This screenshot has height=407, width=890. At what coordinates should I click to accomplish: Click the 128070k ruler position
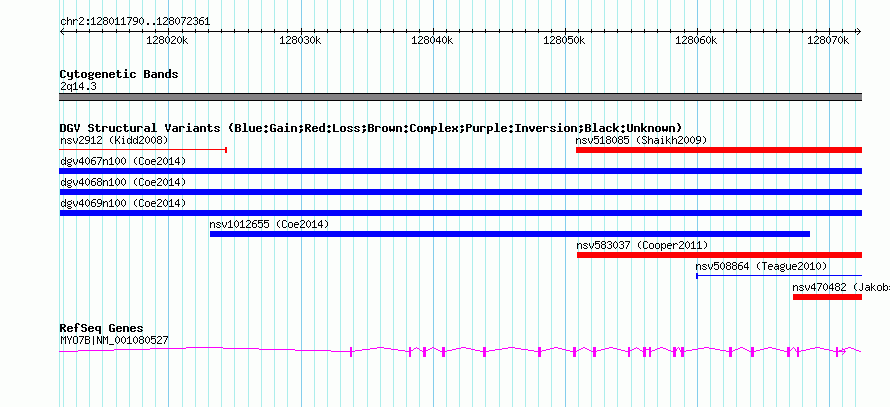(828, 40)
